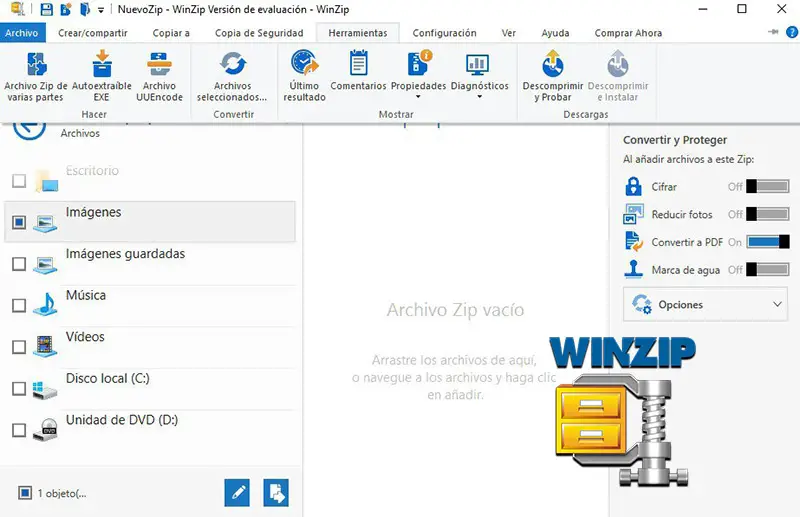Click the WinZip app icon in title bar
800x517 pixels.
coord(18,9)
